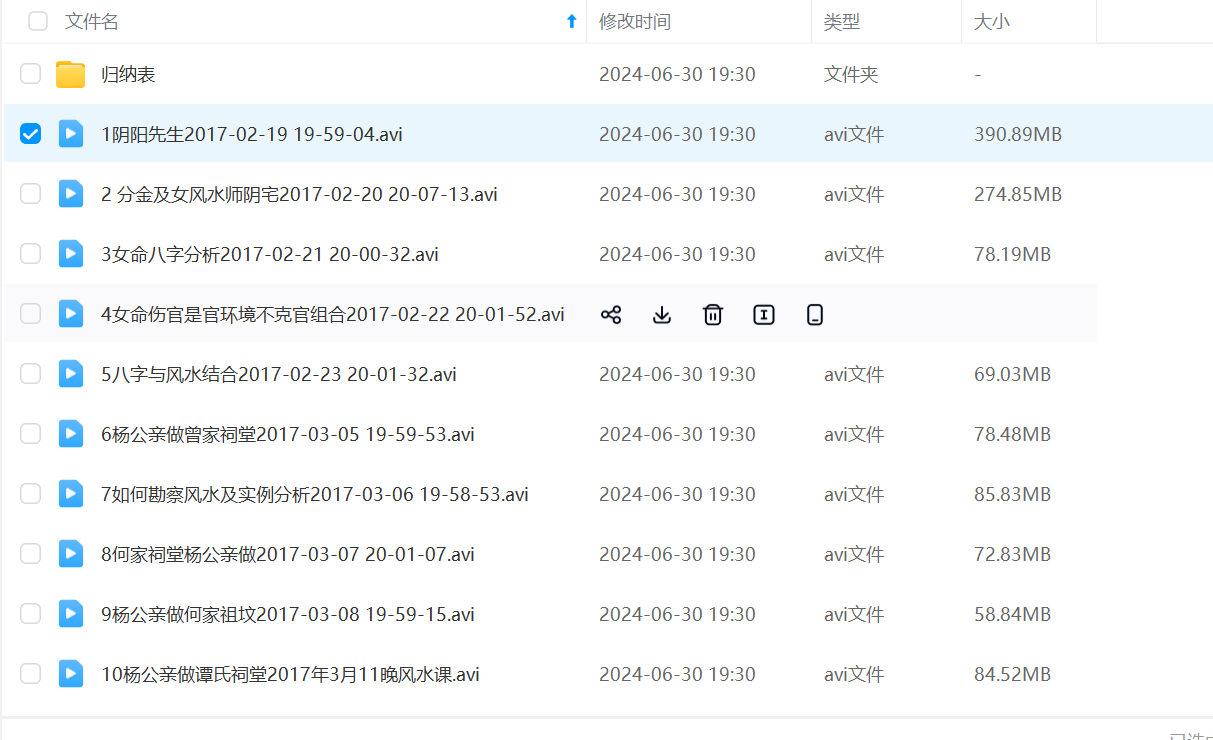Image resolution: width=1213 pixels, height=740 pixels.
Task: Click the trash icon to delete the hovered file
Action: coord(712,315)
